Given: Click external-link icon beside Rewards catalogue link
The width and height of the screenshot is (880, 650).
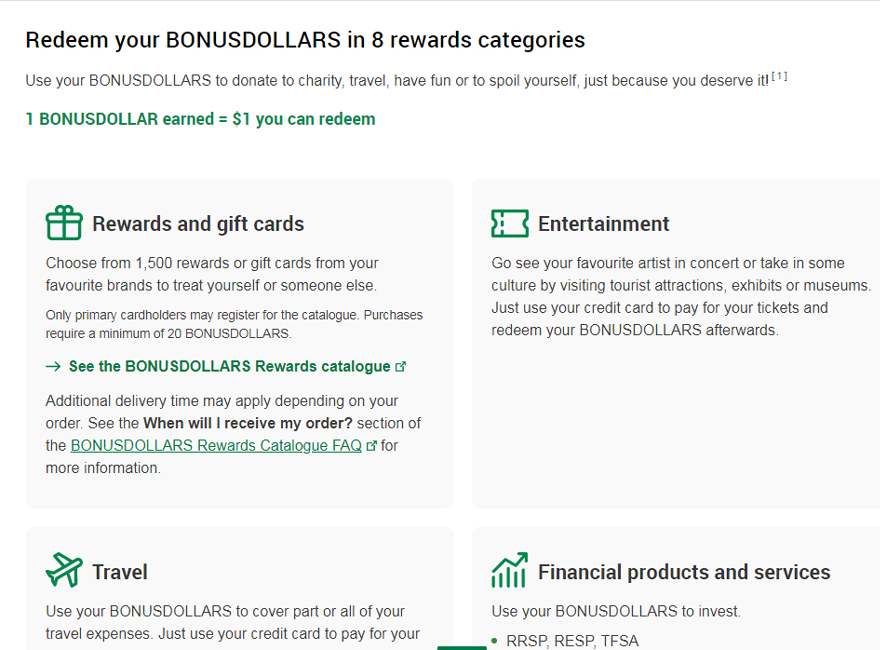Looking at the screenshot, I should coord(401,367).
